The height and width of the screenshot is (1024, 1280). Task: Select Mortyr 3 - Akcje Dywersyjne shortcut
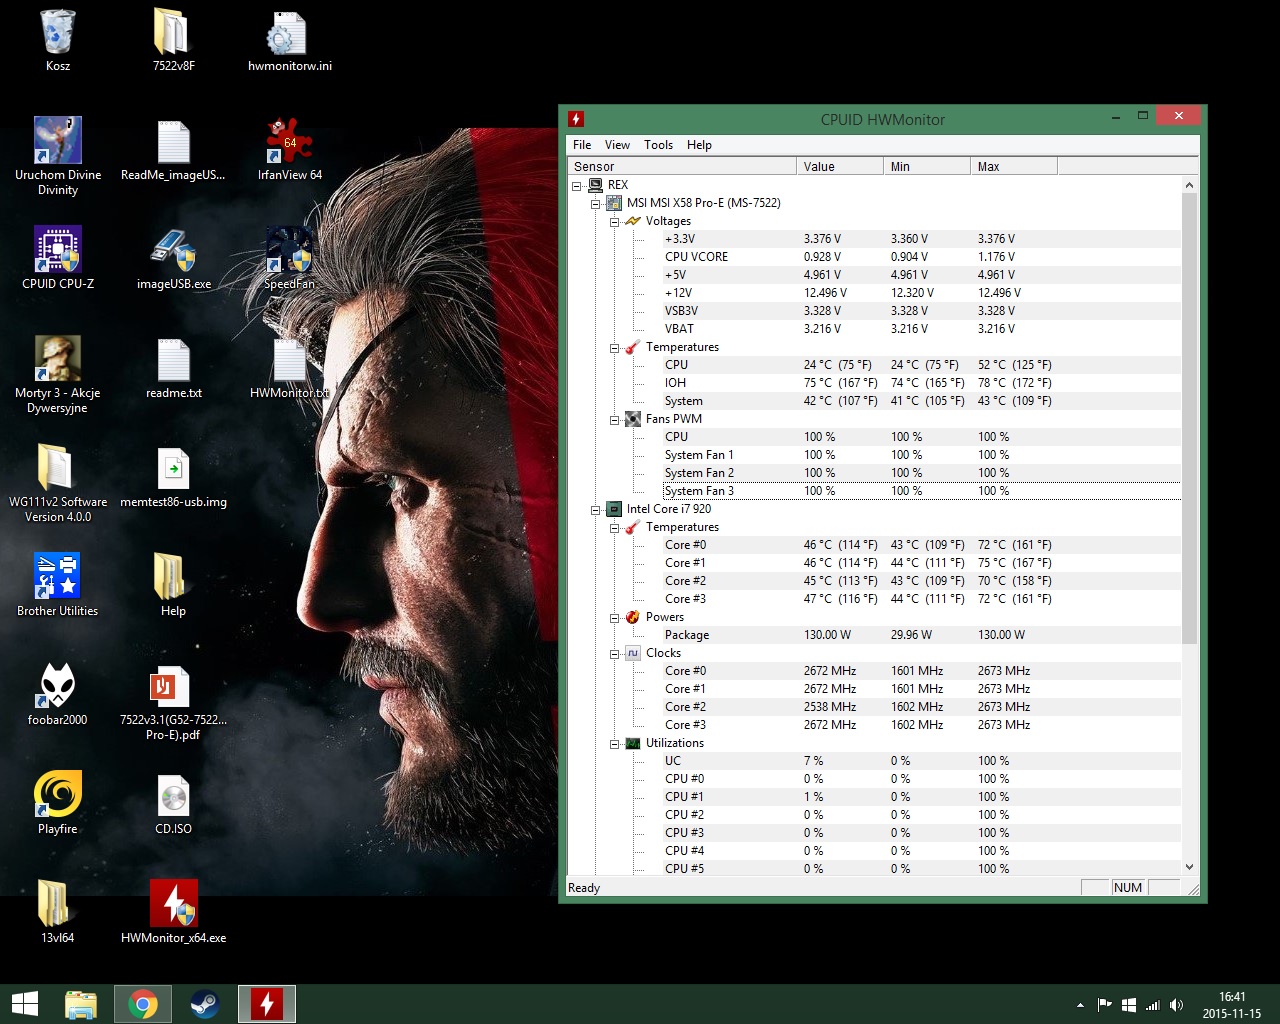coord(57,360)
